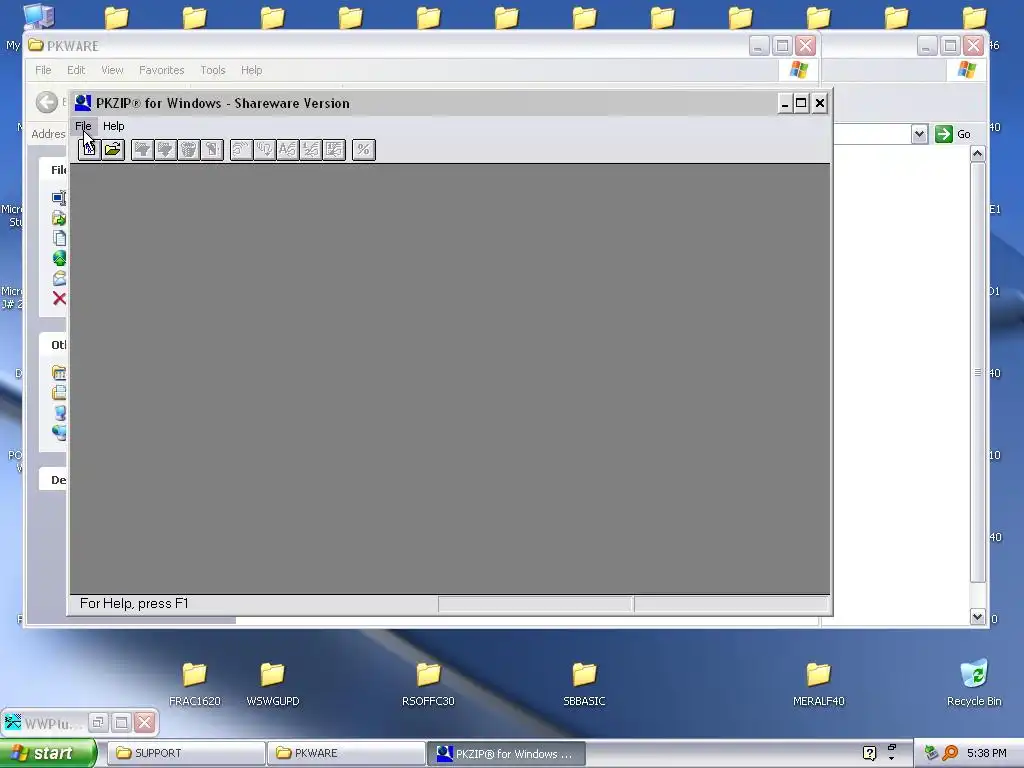Click the small restore icon next to help tray icon
Viewport: 1024px width, 768px height.
[x=891, y=748]
